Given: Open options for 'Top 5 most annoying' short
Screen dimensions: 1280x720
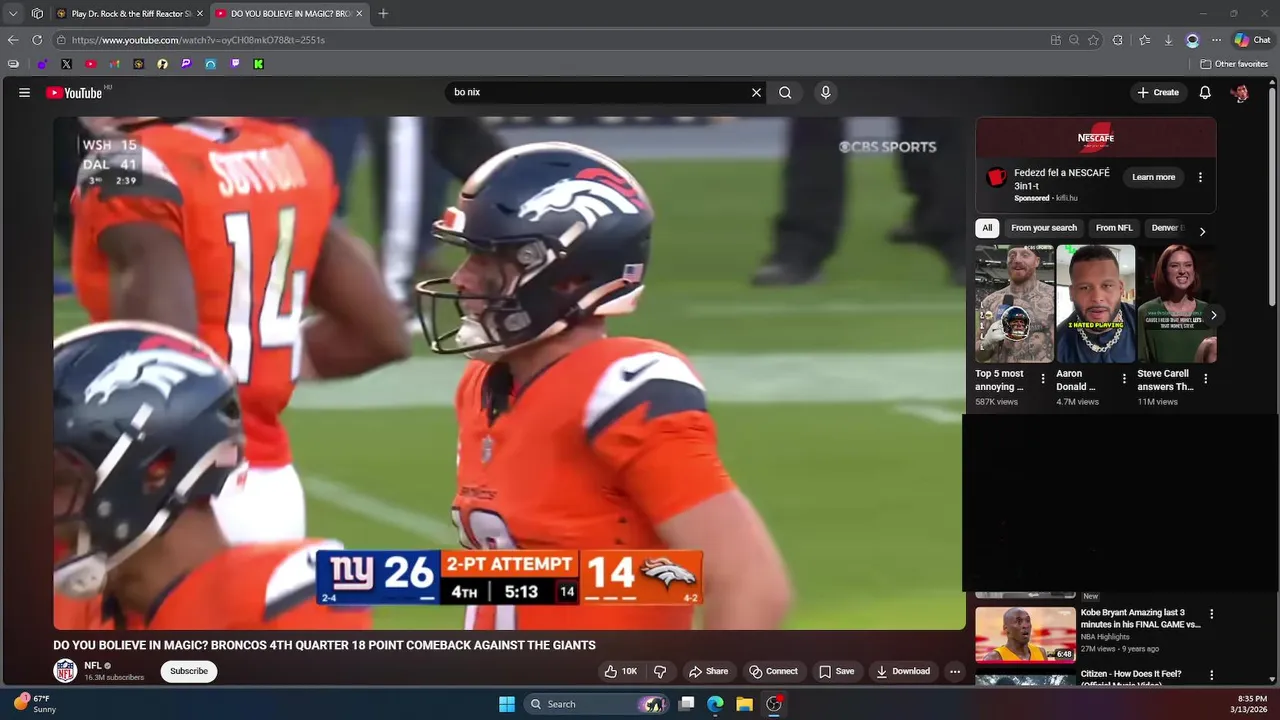Looking at the screenshot, I should tap(1043, 379).
